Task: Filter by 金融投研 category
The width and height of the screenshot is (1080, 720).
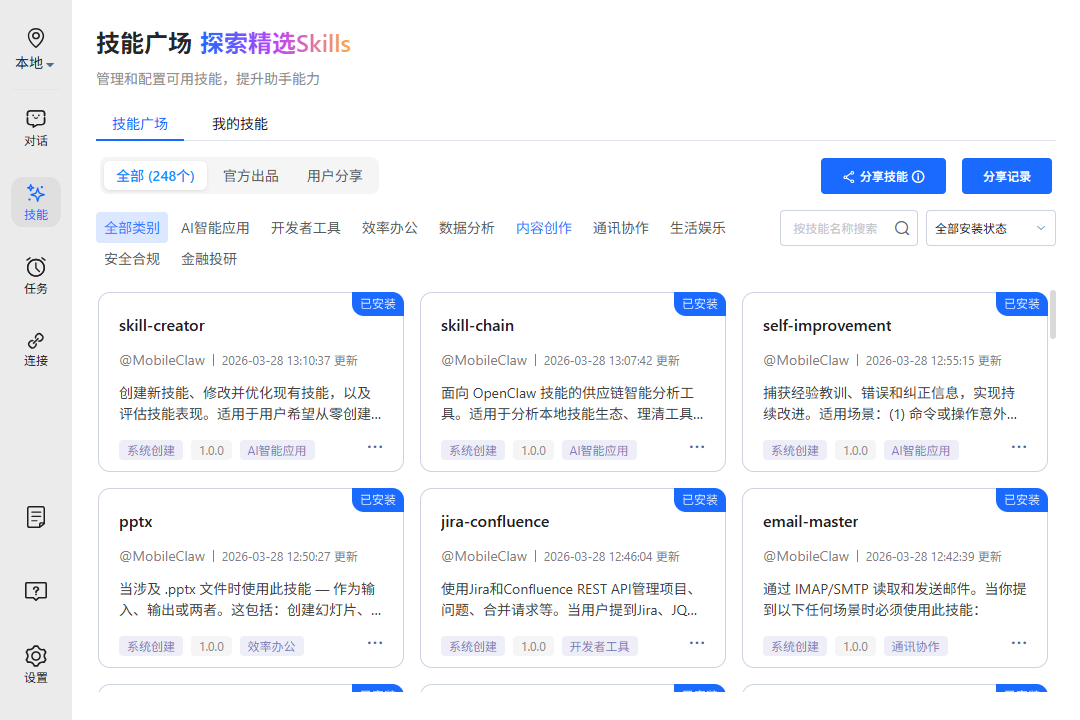Action: 209,259
